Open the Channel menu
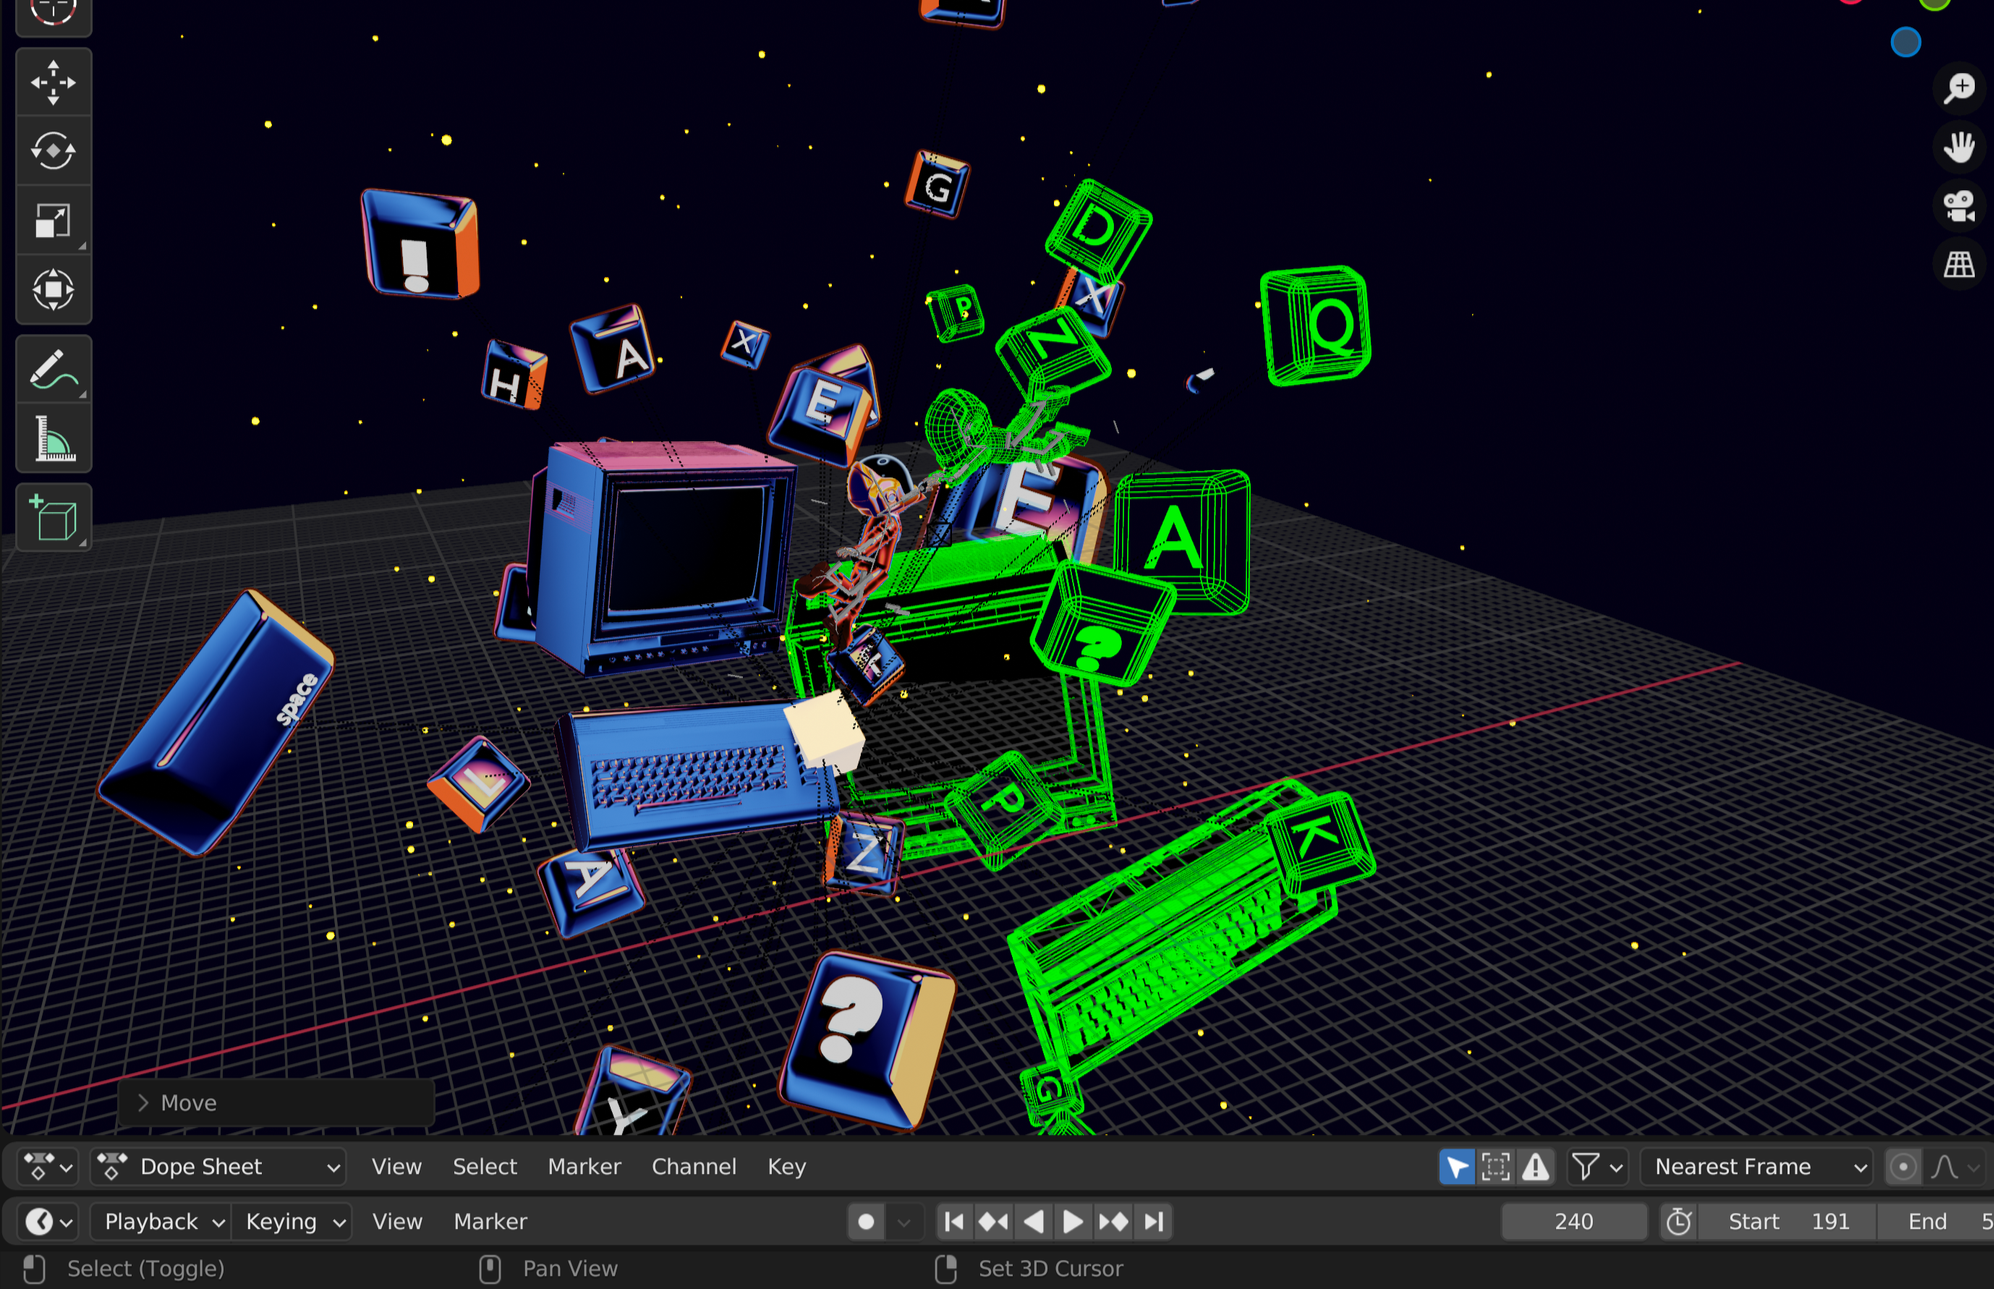Image resolution: width=1994 pixels, height=1289 pixels. tap(693, 1167)
